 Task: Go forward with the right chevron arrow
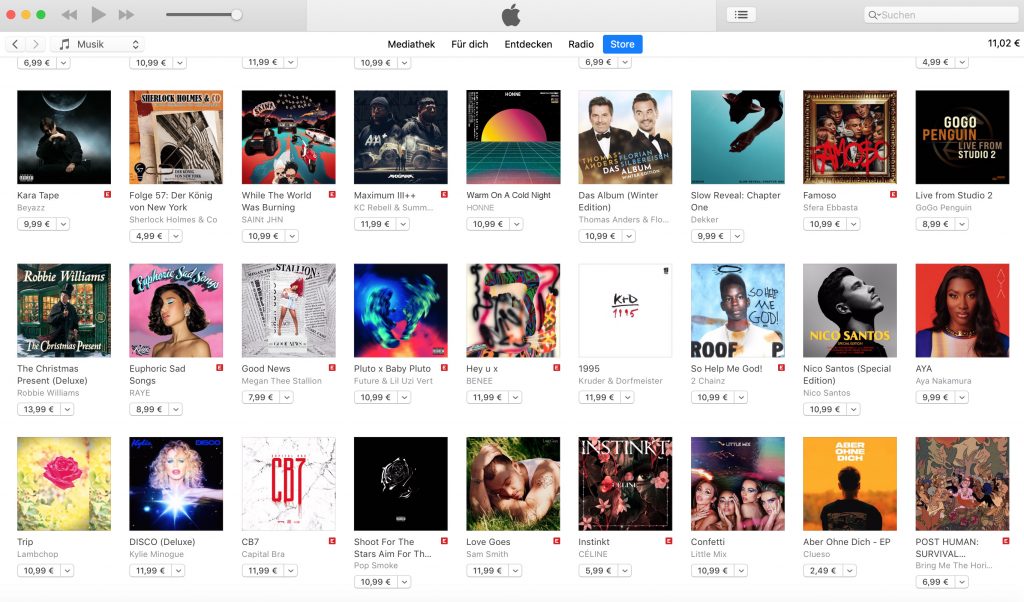tap(36, 44)
